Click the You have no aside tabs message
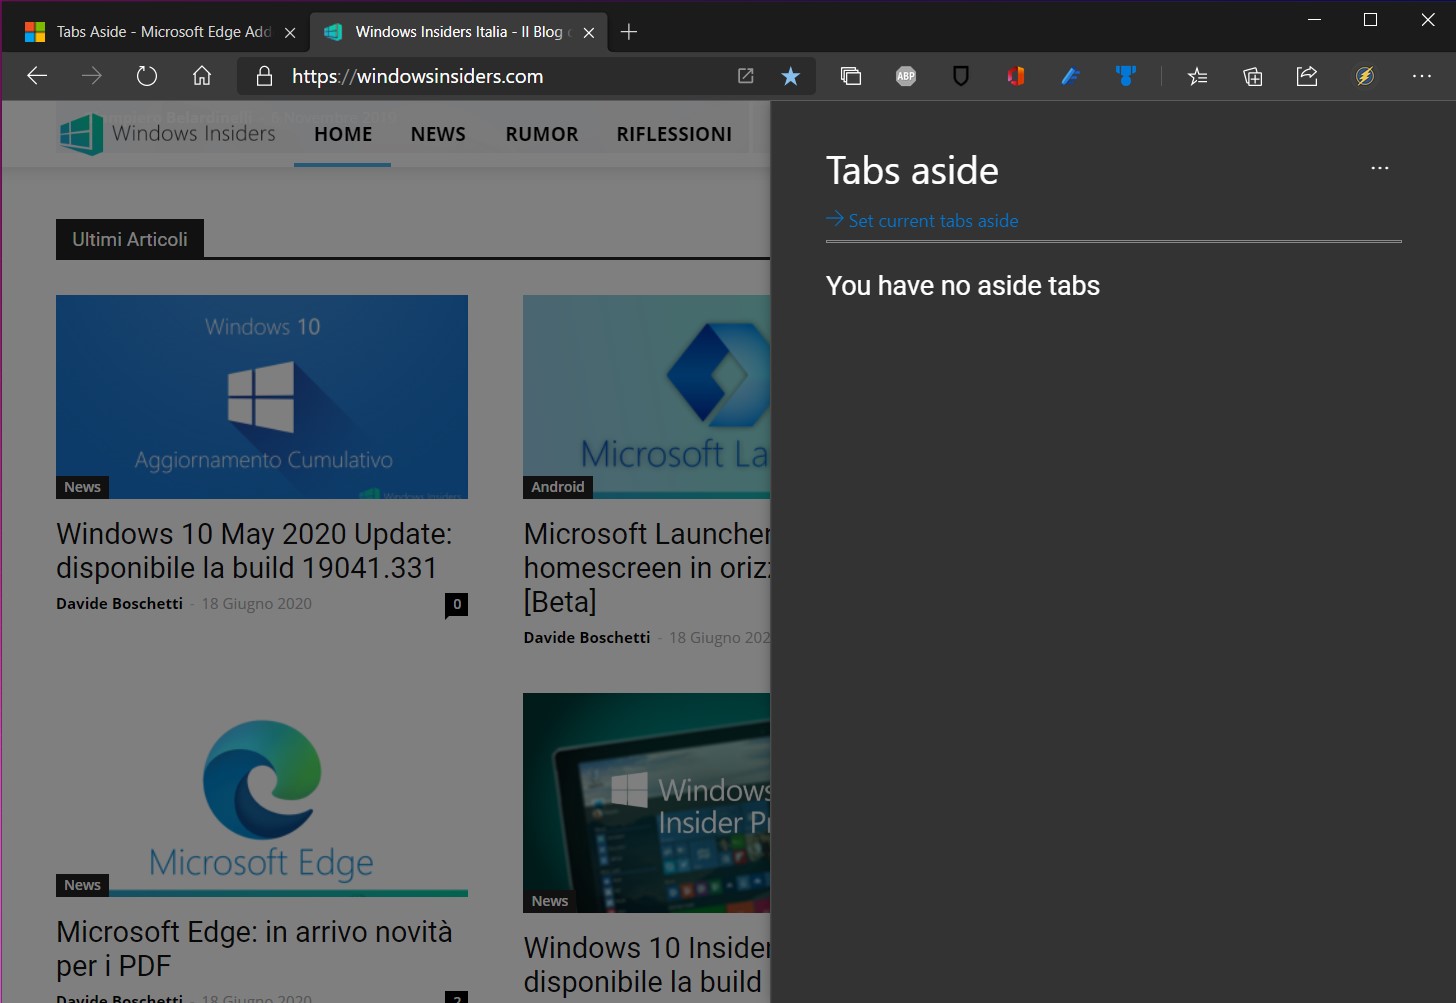 coord(963,286)
